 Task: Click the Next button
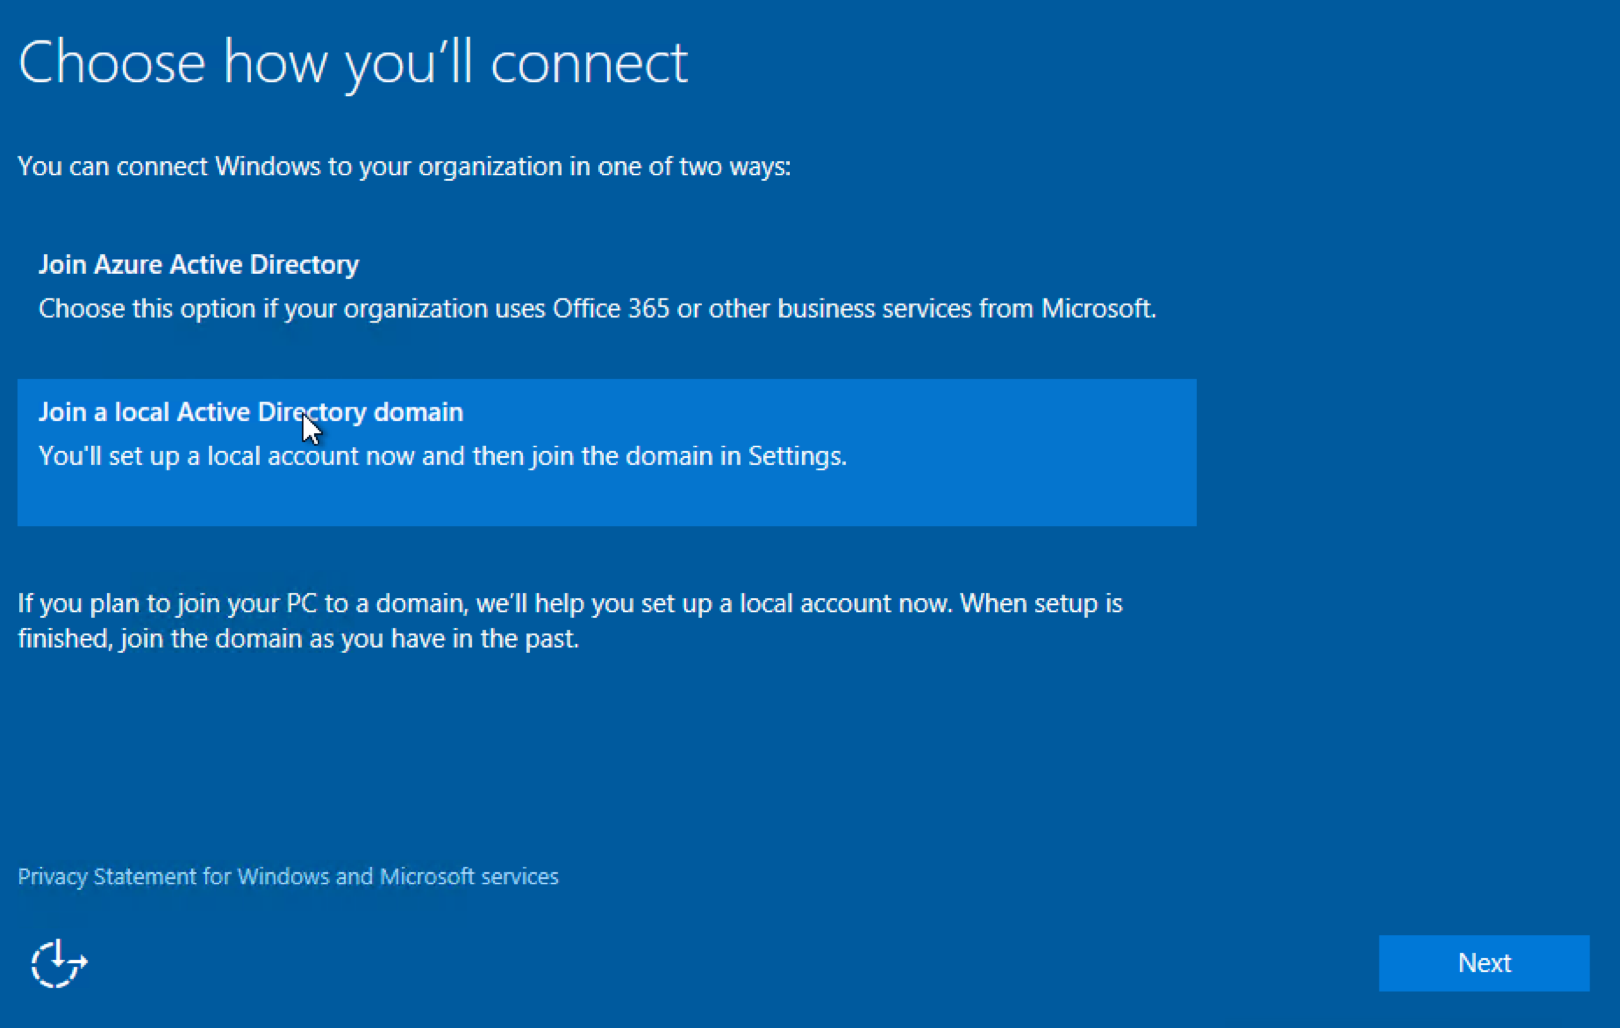pyautogui.click(x=1483, y=963)
